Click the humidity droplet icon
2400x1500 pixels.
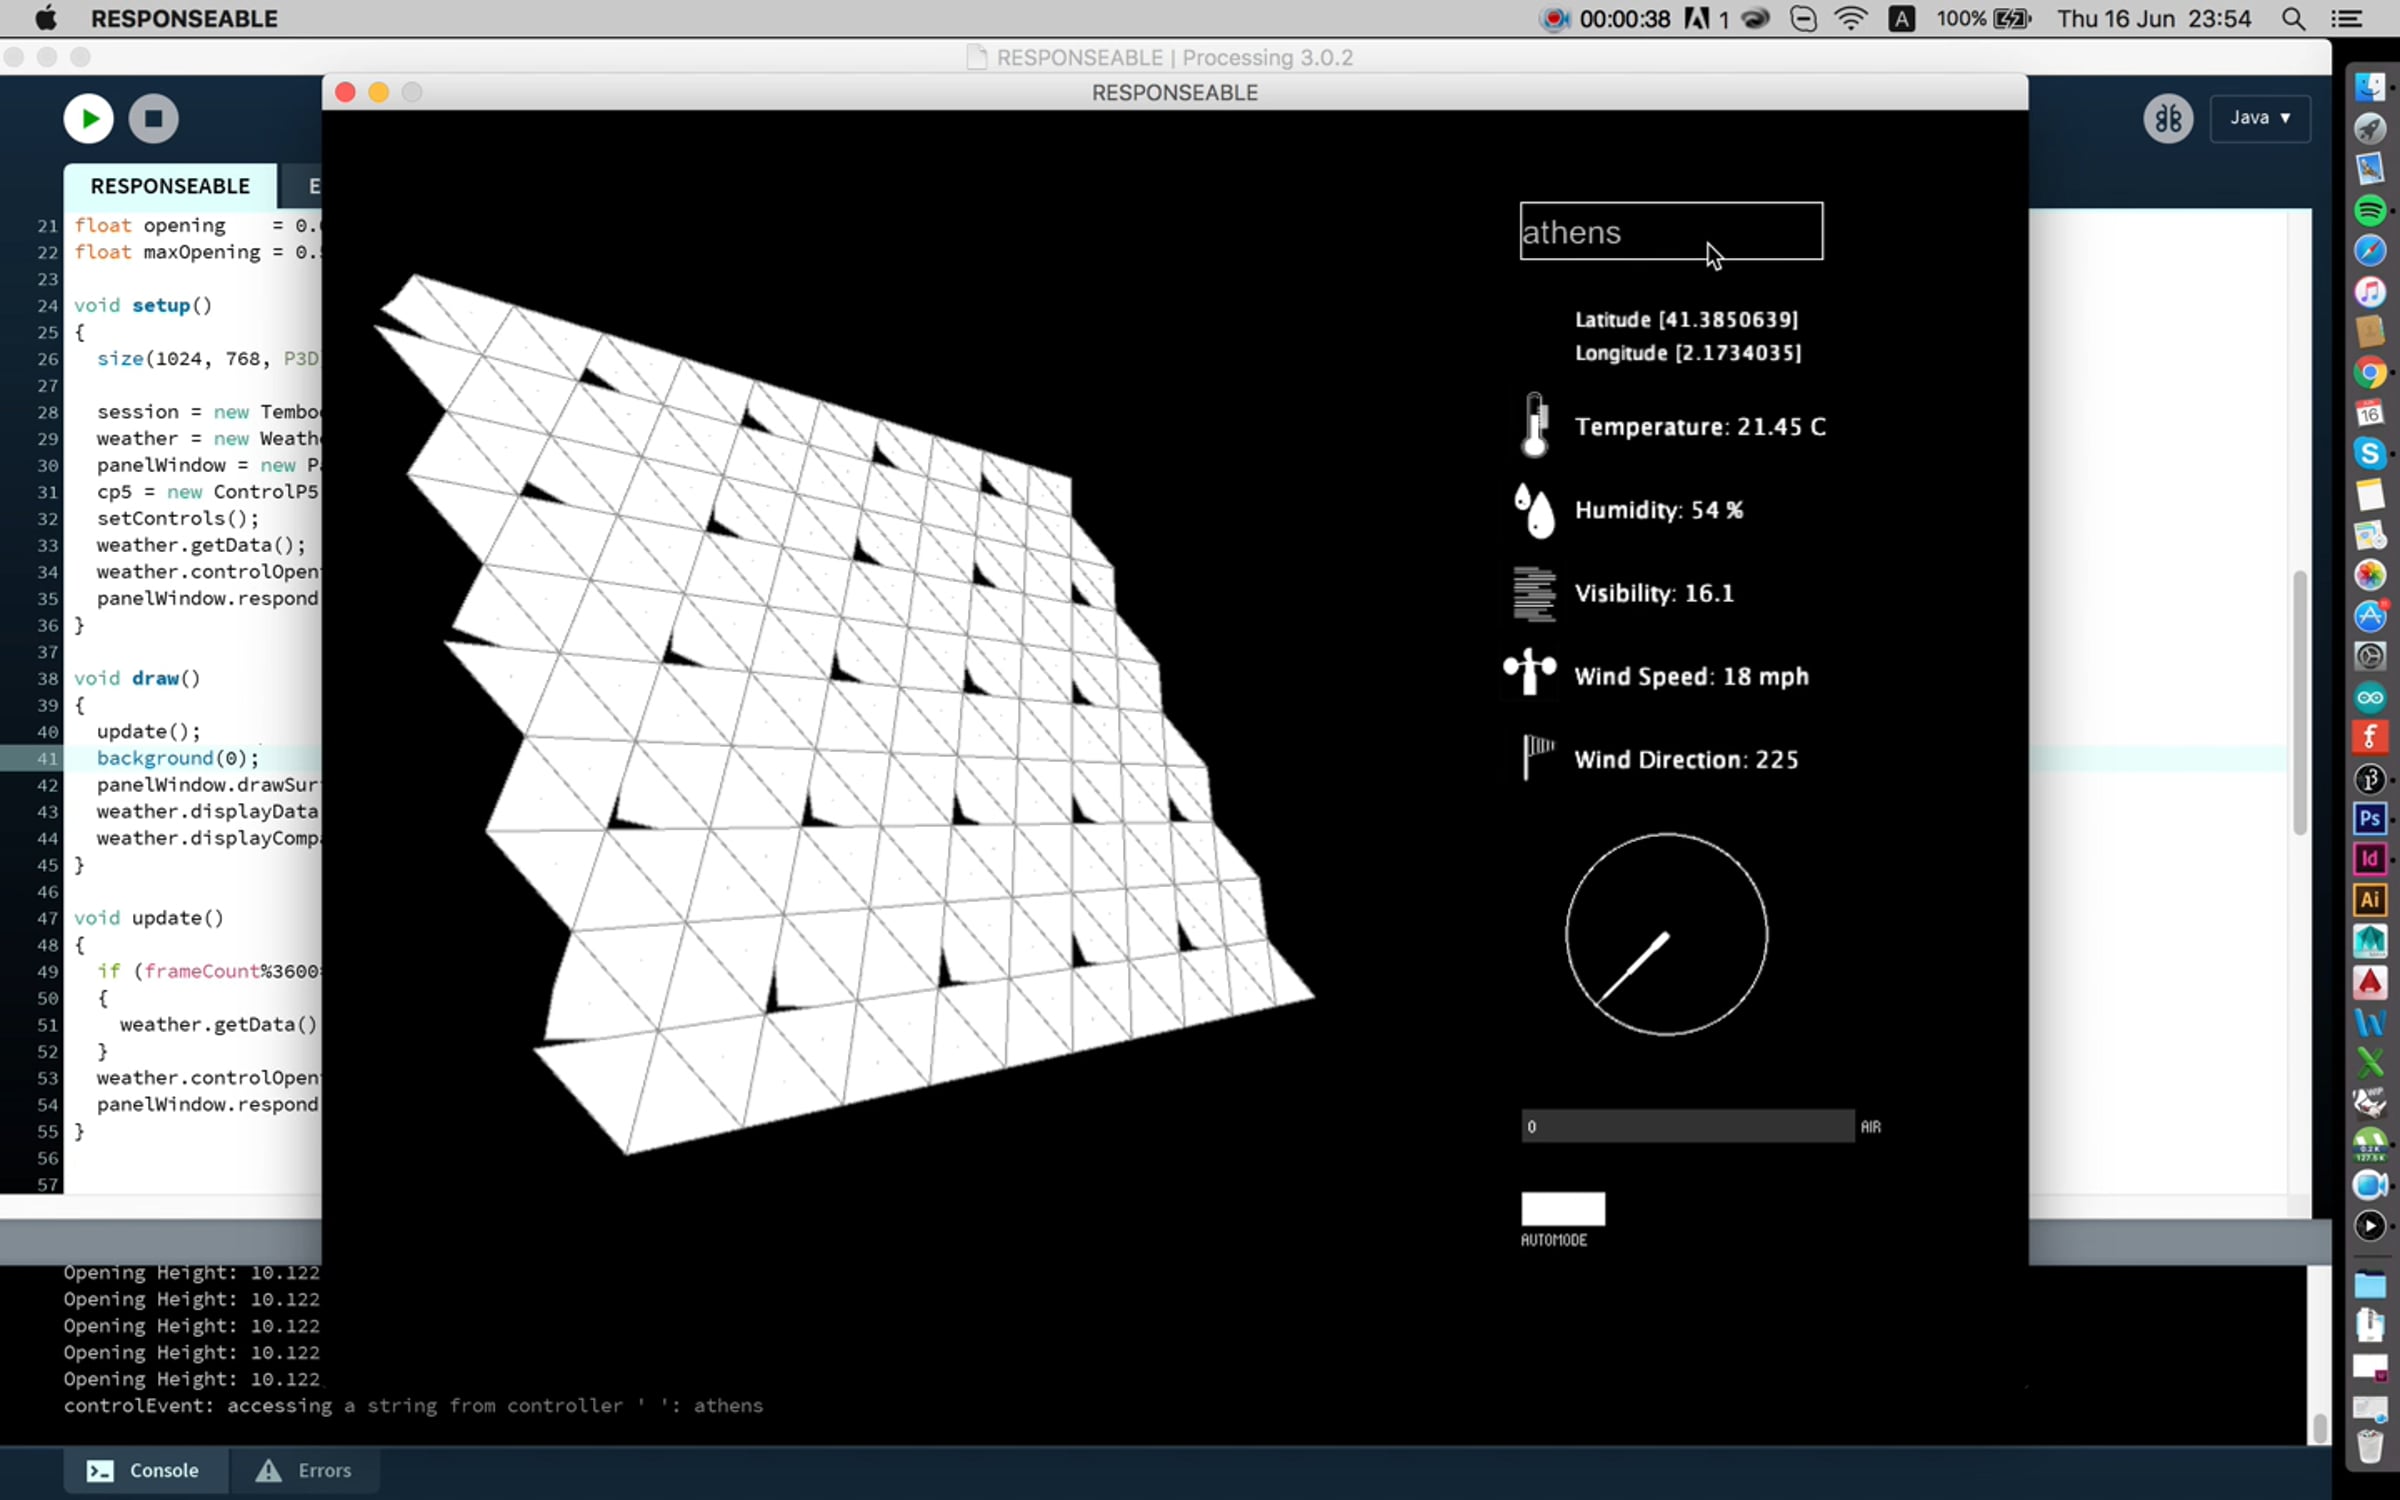click(1535, 510)
